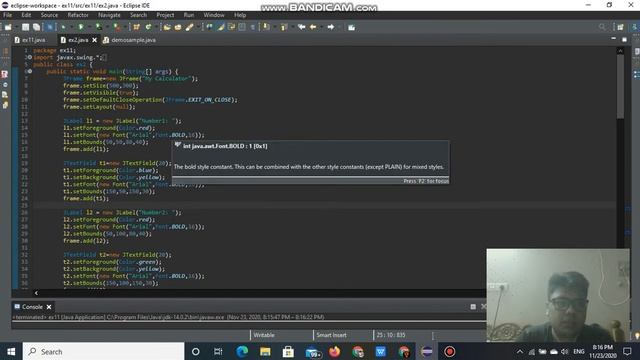The height and width of the screenshot is (360, 640).
Task: Toggle Word Wrap toolbar button
Action: pos(231,27)
